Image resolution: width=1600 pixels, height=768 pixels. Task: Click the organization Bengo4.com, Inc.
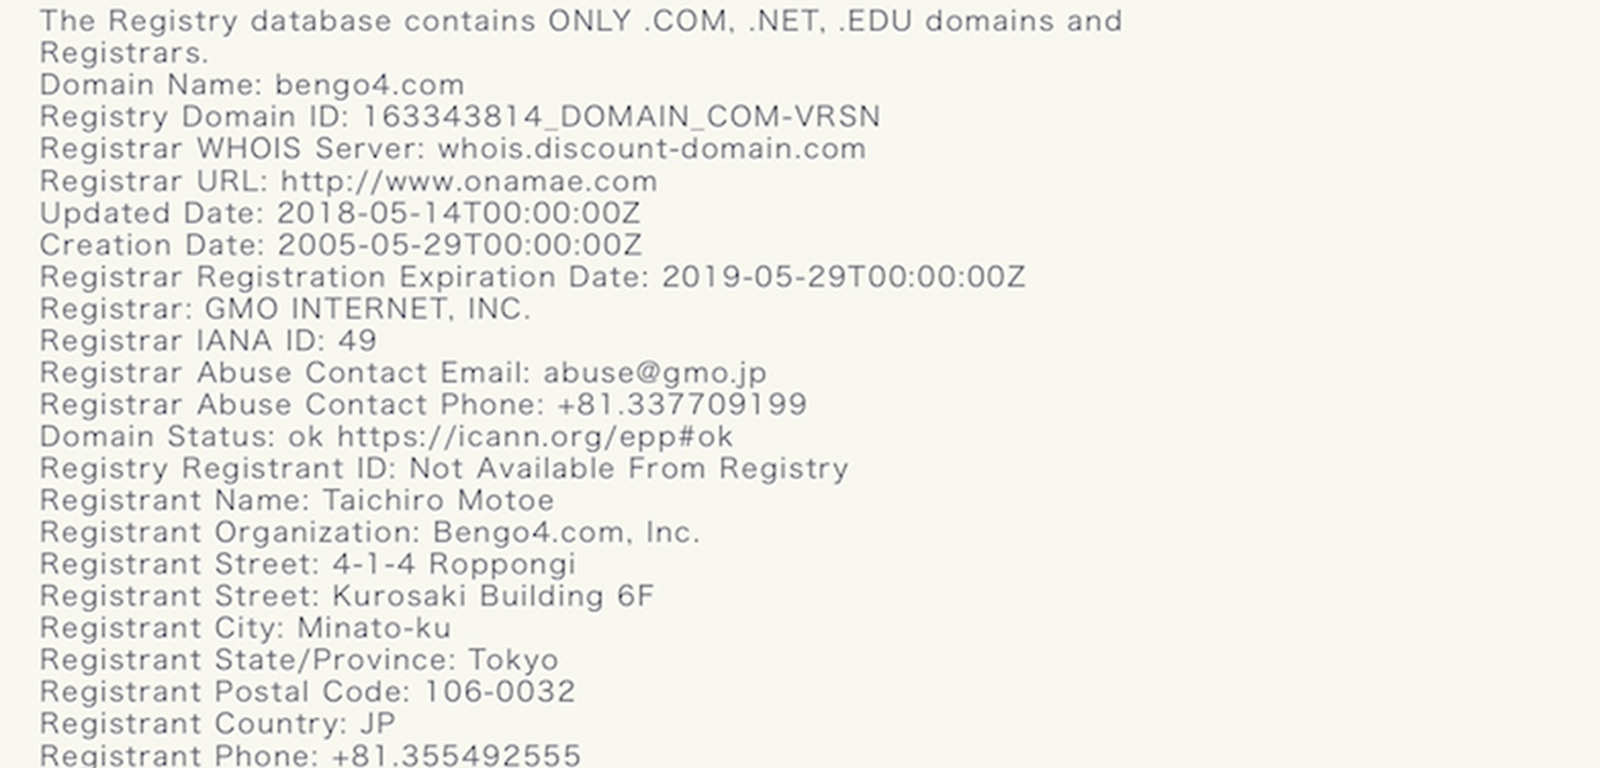pos(566,532)
